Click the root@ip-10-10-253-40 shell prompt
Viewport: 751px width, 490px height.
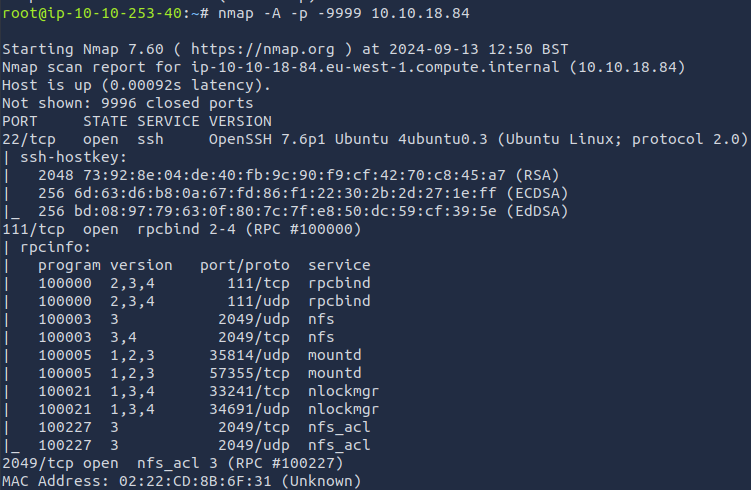tap(111, 14)
